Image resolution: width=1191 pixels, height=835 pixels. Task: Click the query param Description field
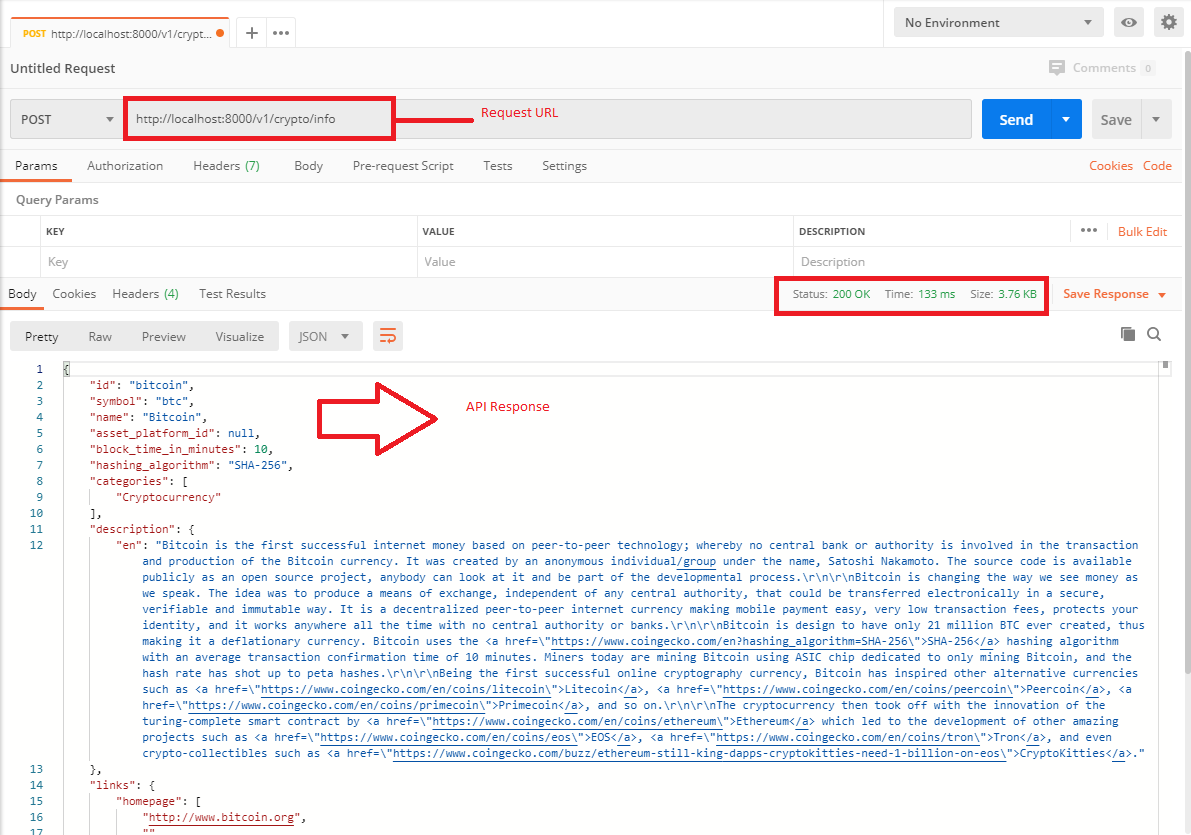[x=985, y=261]
